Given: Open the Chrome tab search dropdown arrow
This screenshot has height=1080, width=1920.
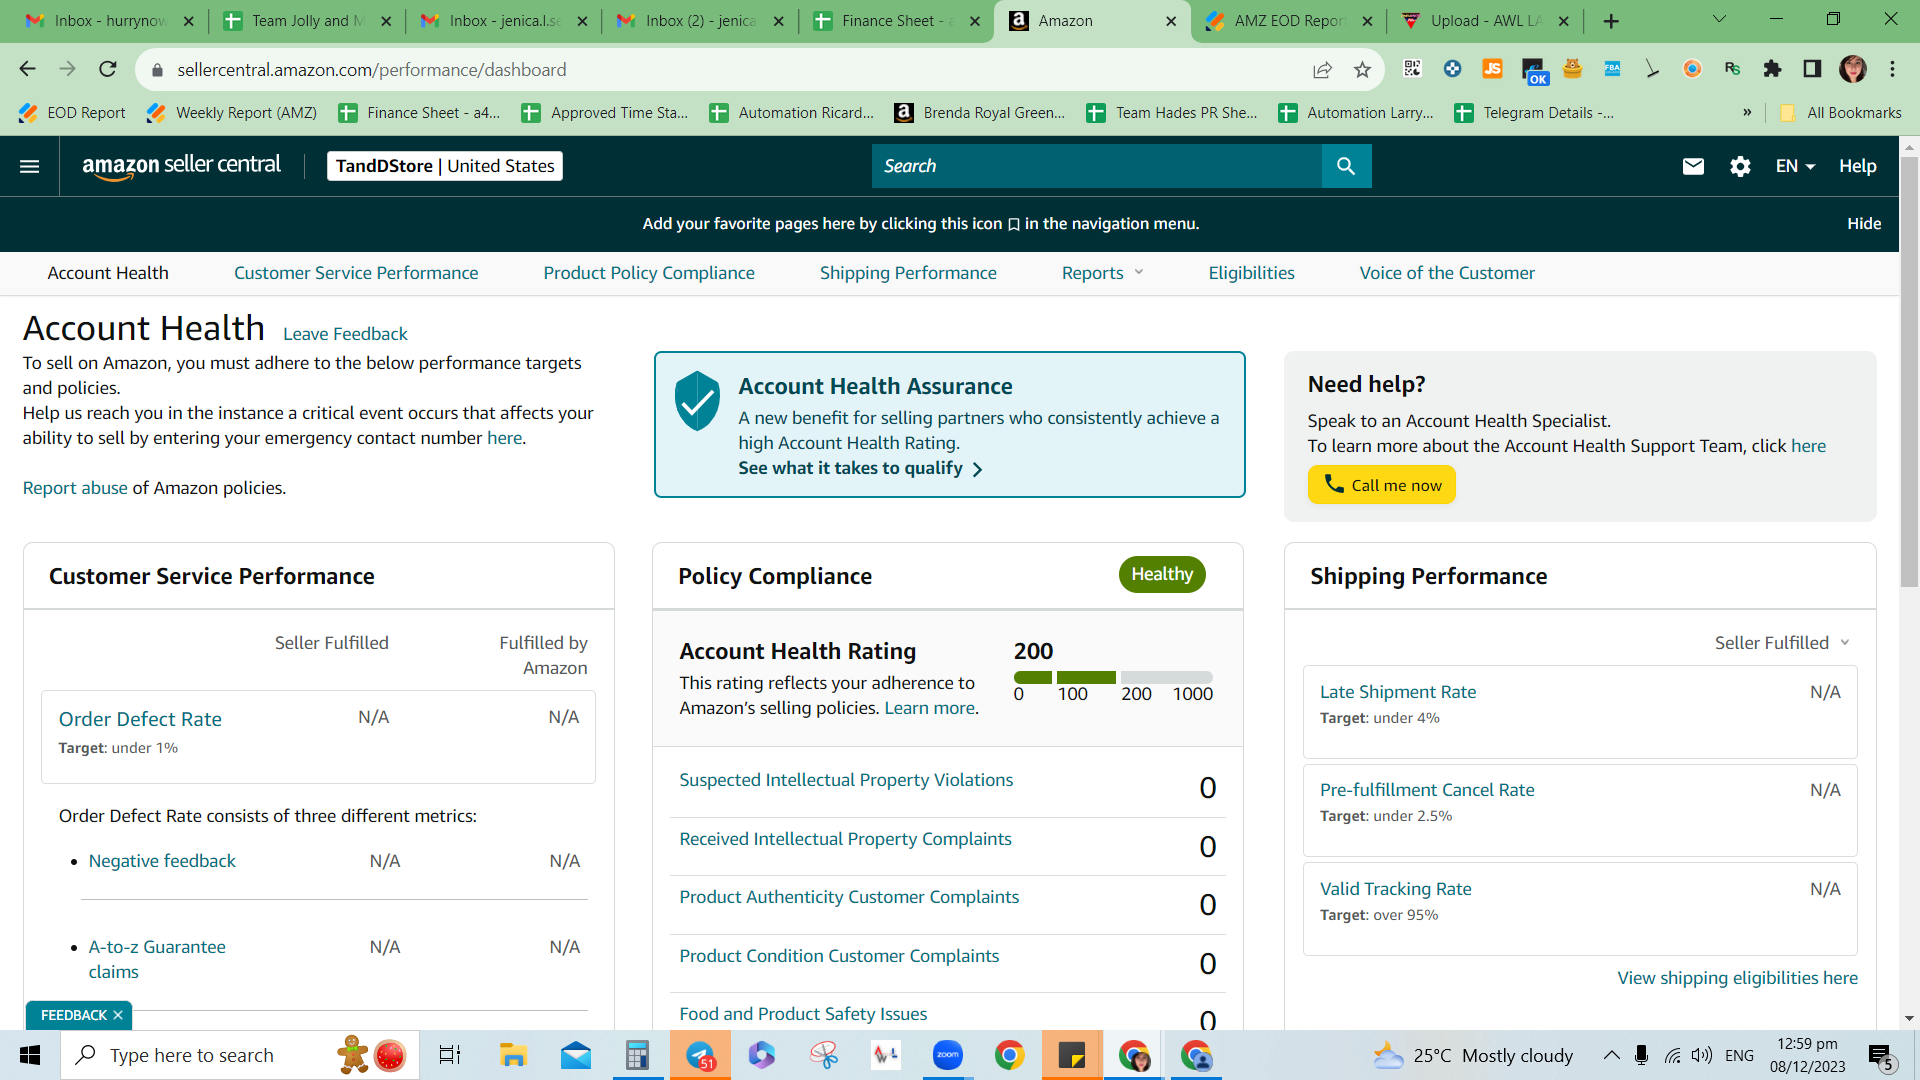Looking at the screenshot, I should 1719,20.
